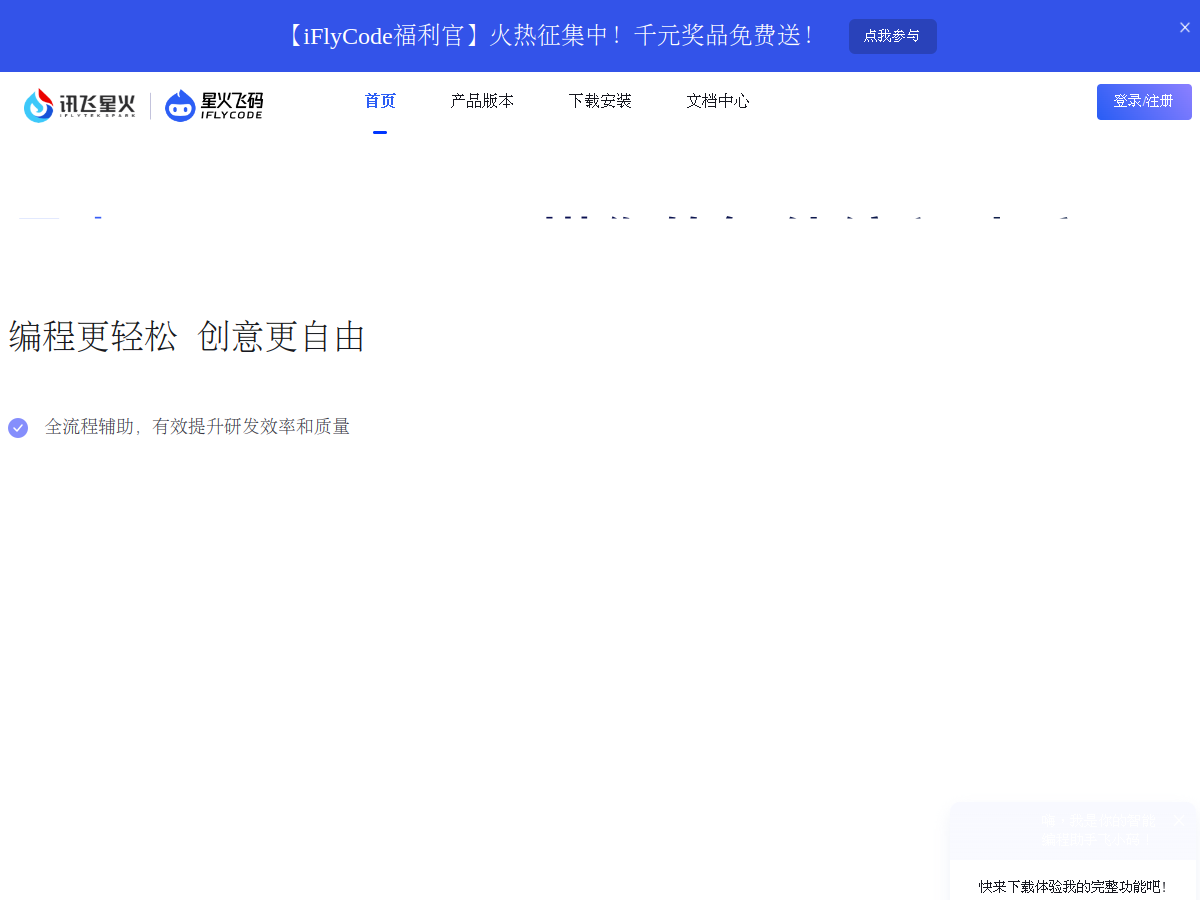Click the 全流程辅助，有效提升研发效率和质量 text
The width and height of the screenshot is (1200, 900).
point(197,427)
